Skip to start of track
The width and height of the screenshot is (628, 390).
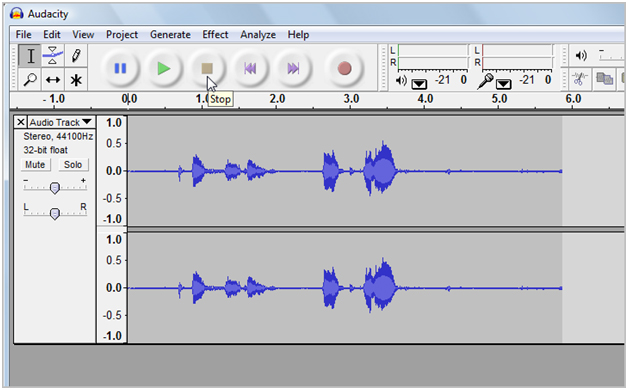click(250, 68)
